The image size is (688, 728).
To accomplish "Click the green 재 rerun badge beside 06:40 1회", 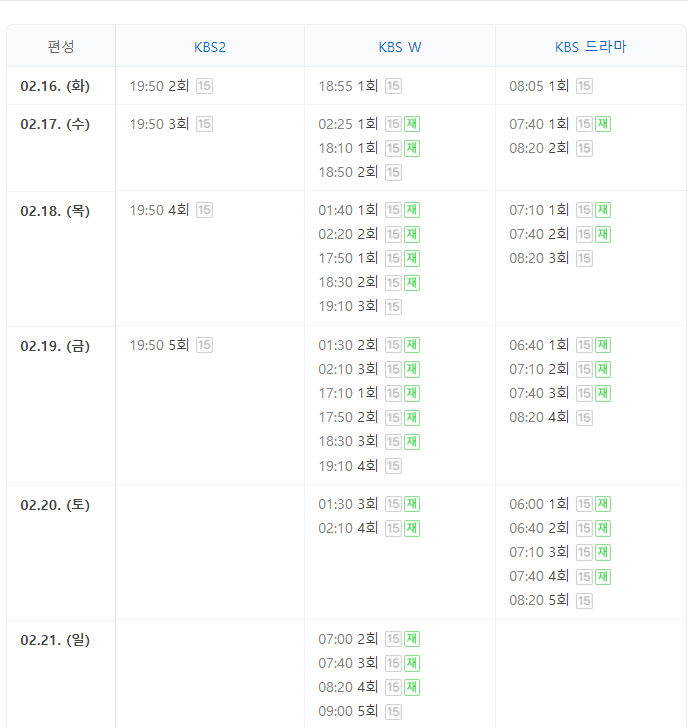I will tap(603, 345).
